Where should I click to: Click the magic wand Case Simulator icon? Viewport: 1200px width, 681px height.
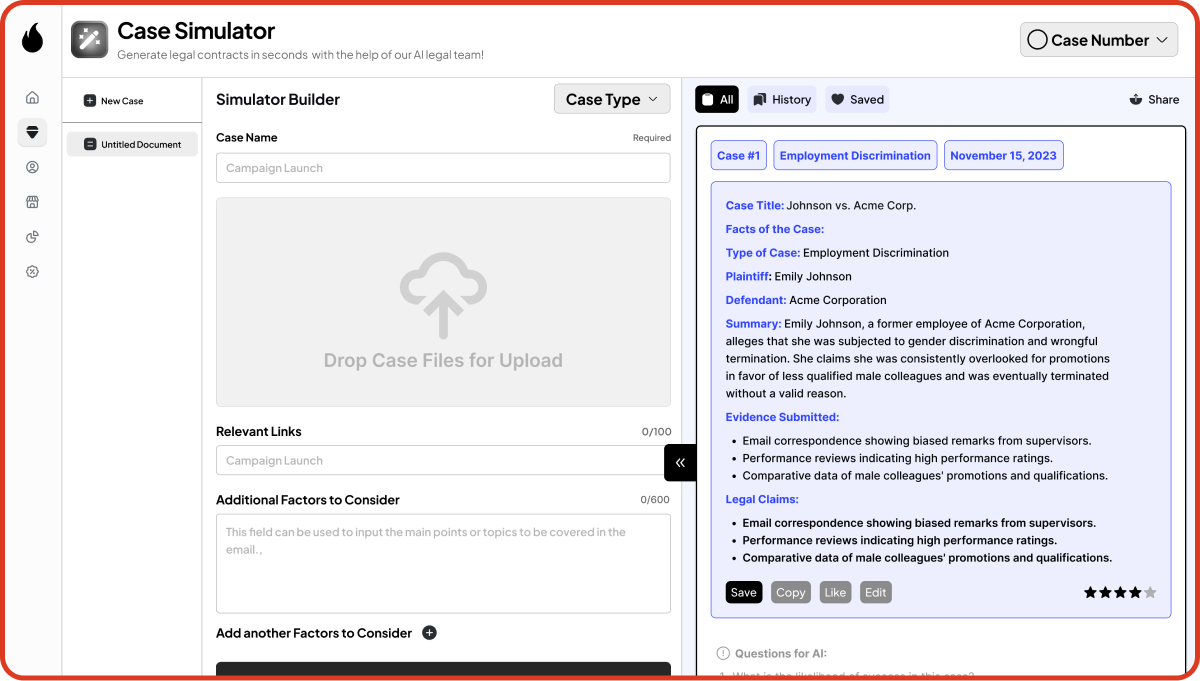tap(90, 40)
